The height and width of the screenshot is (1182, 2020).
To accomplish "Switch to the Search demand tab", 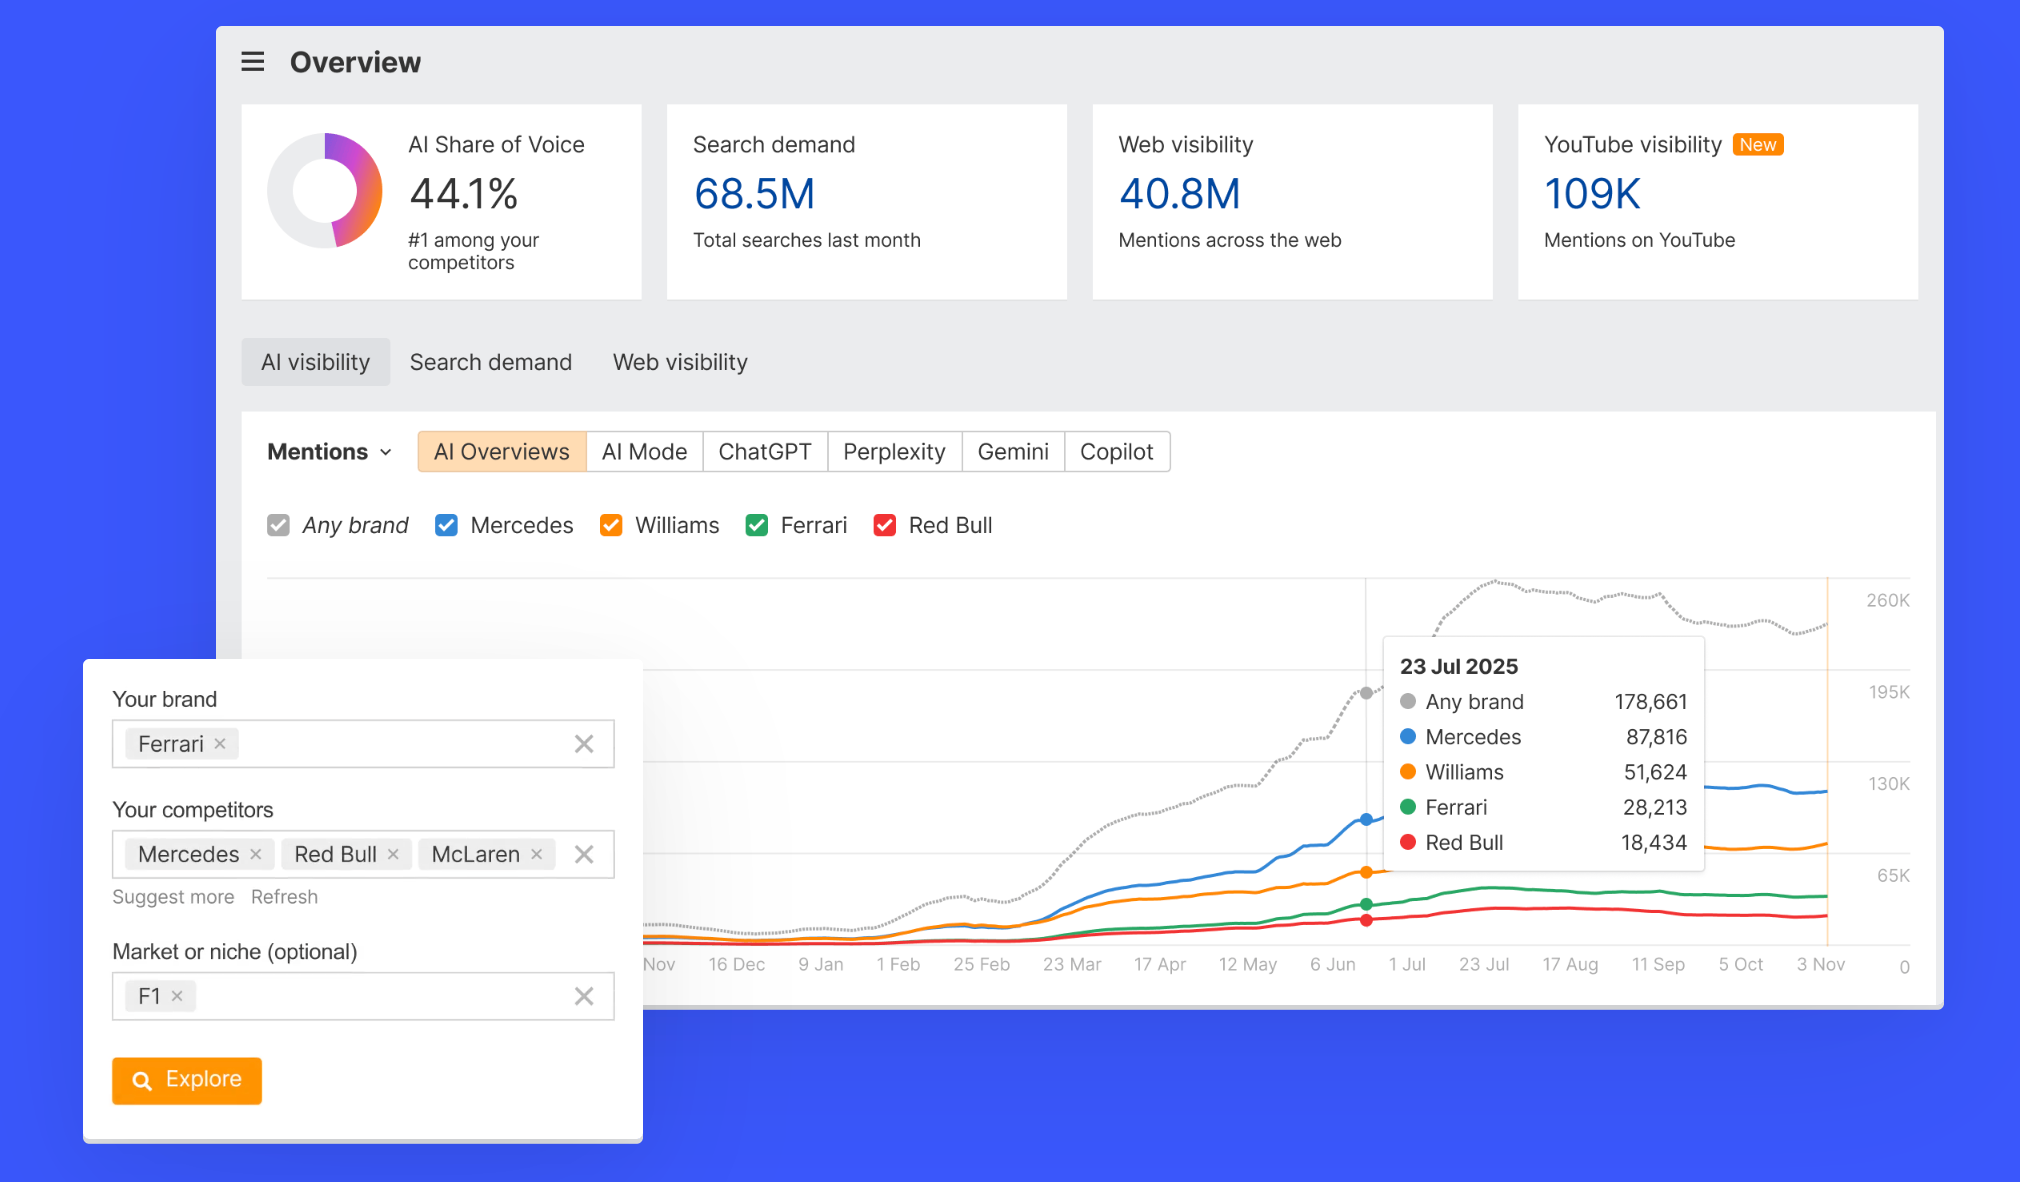I will click(x=490, y=362).
